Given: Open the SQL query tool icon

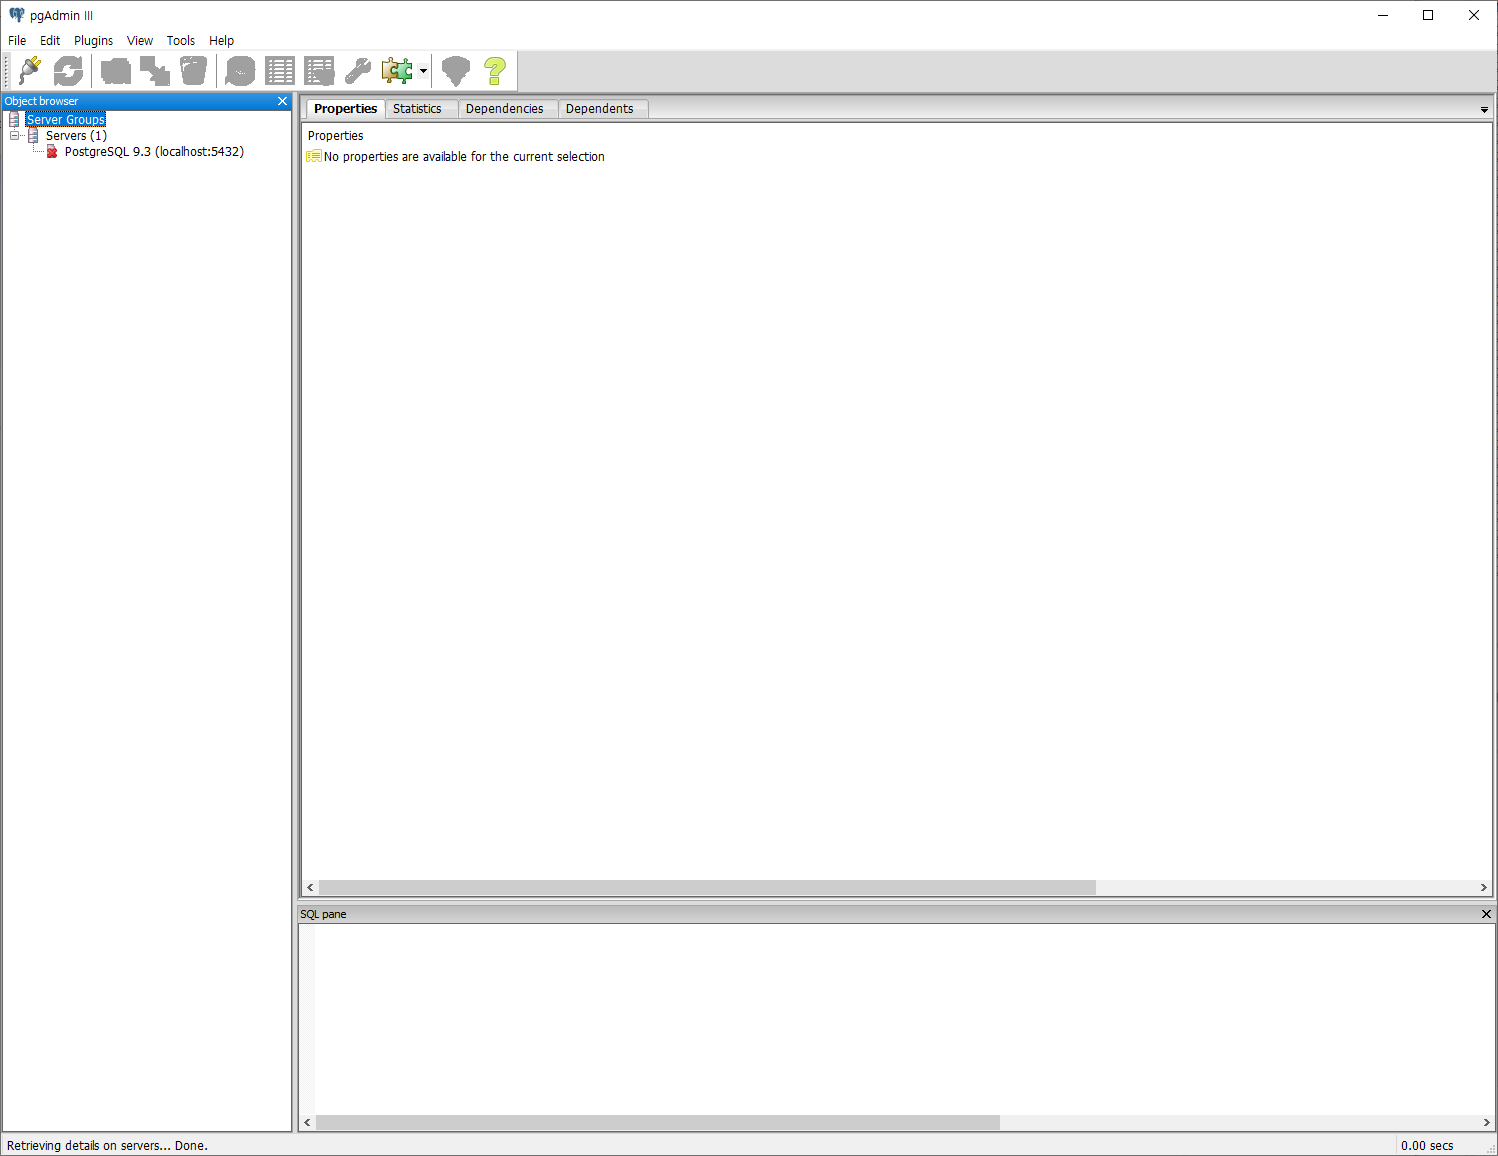Looking at the screenshot, I should click(240, 71).
